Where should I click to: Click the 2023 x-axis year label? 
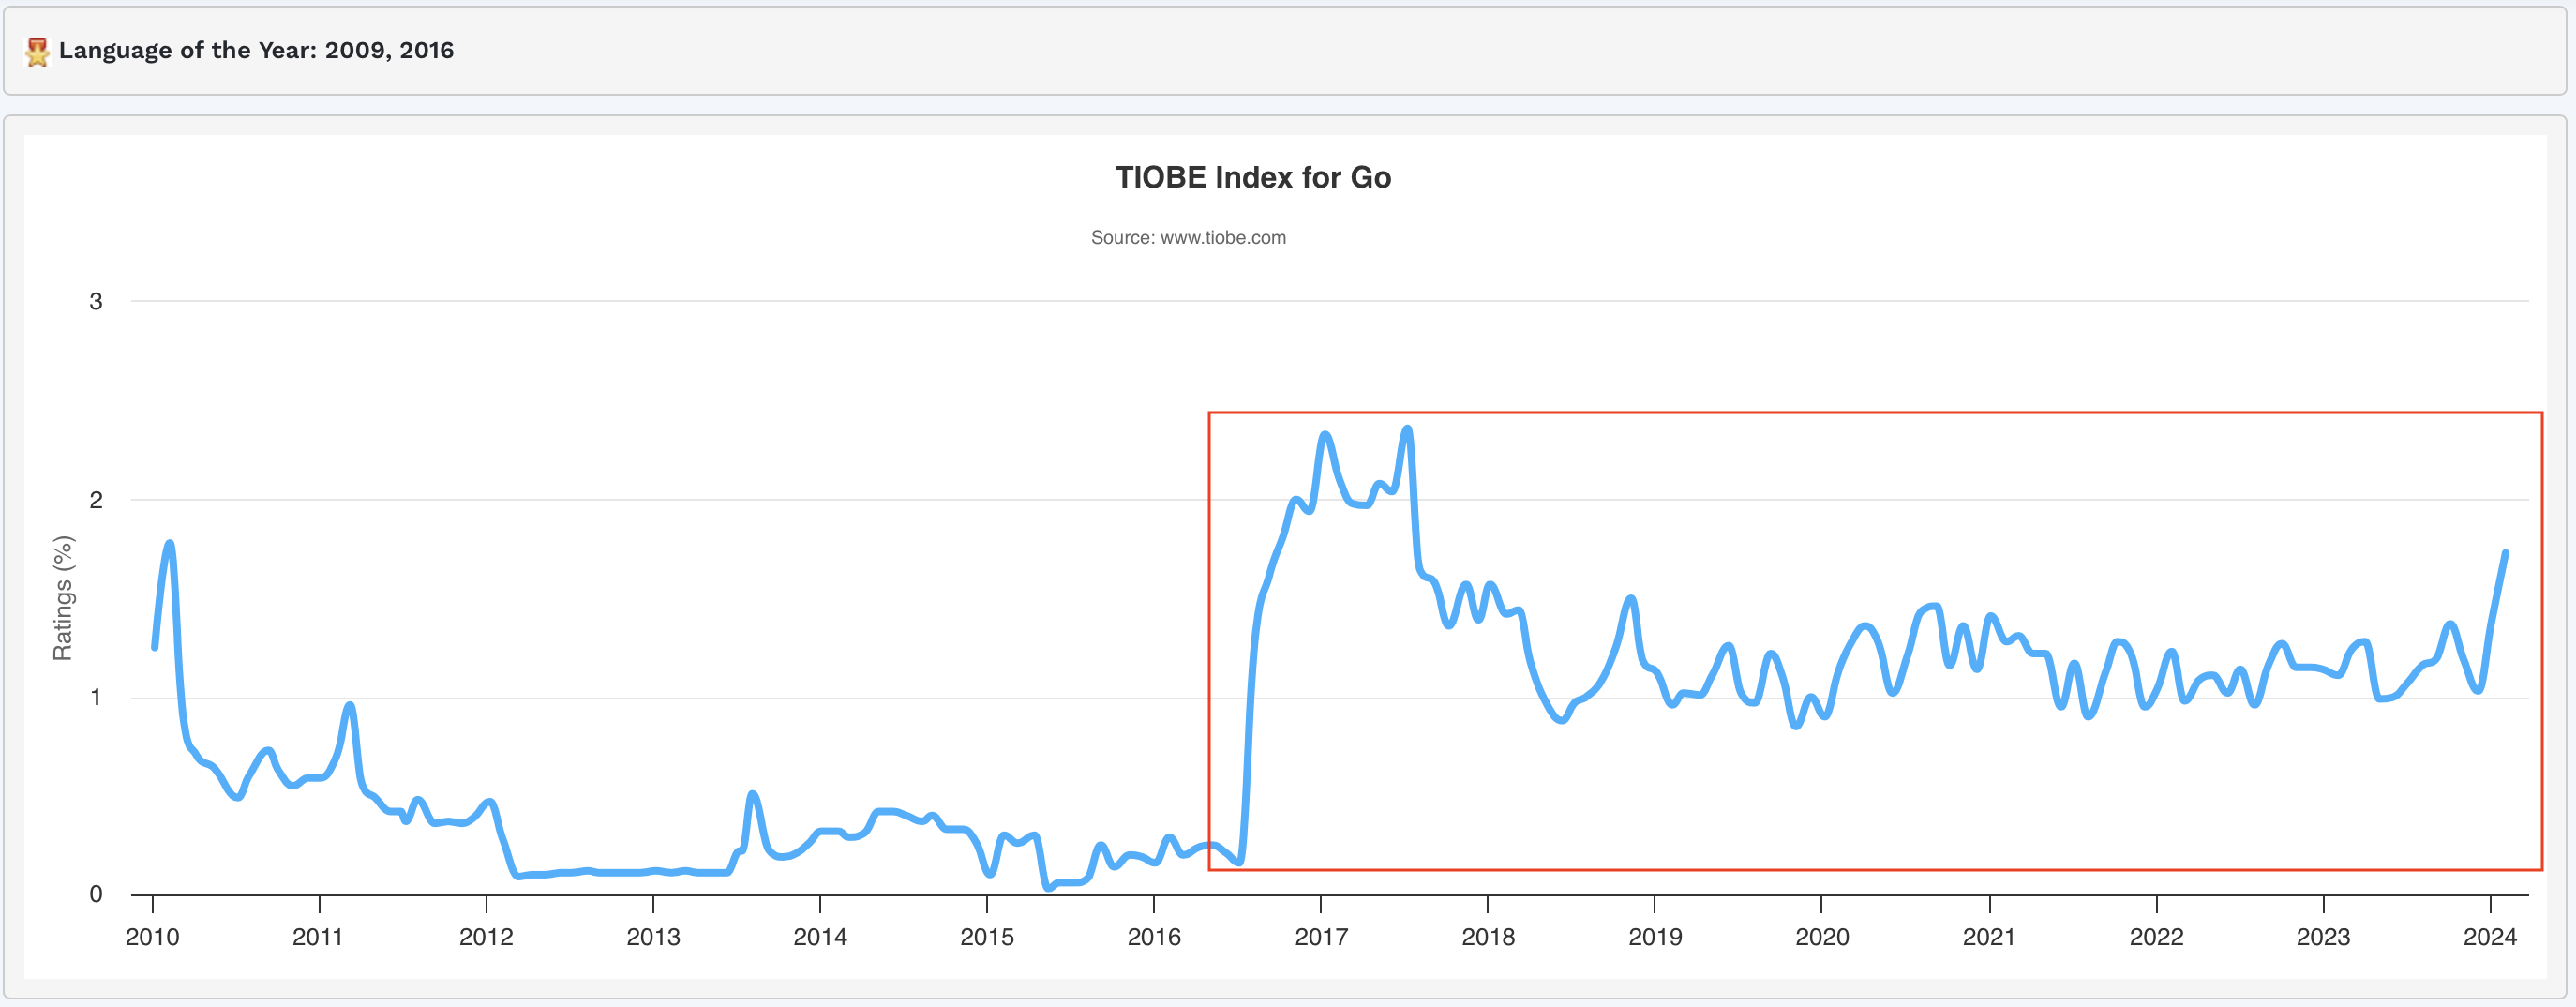pyautogui.click(x=2323, y=937)
